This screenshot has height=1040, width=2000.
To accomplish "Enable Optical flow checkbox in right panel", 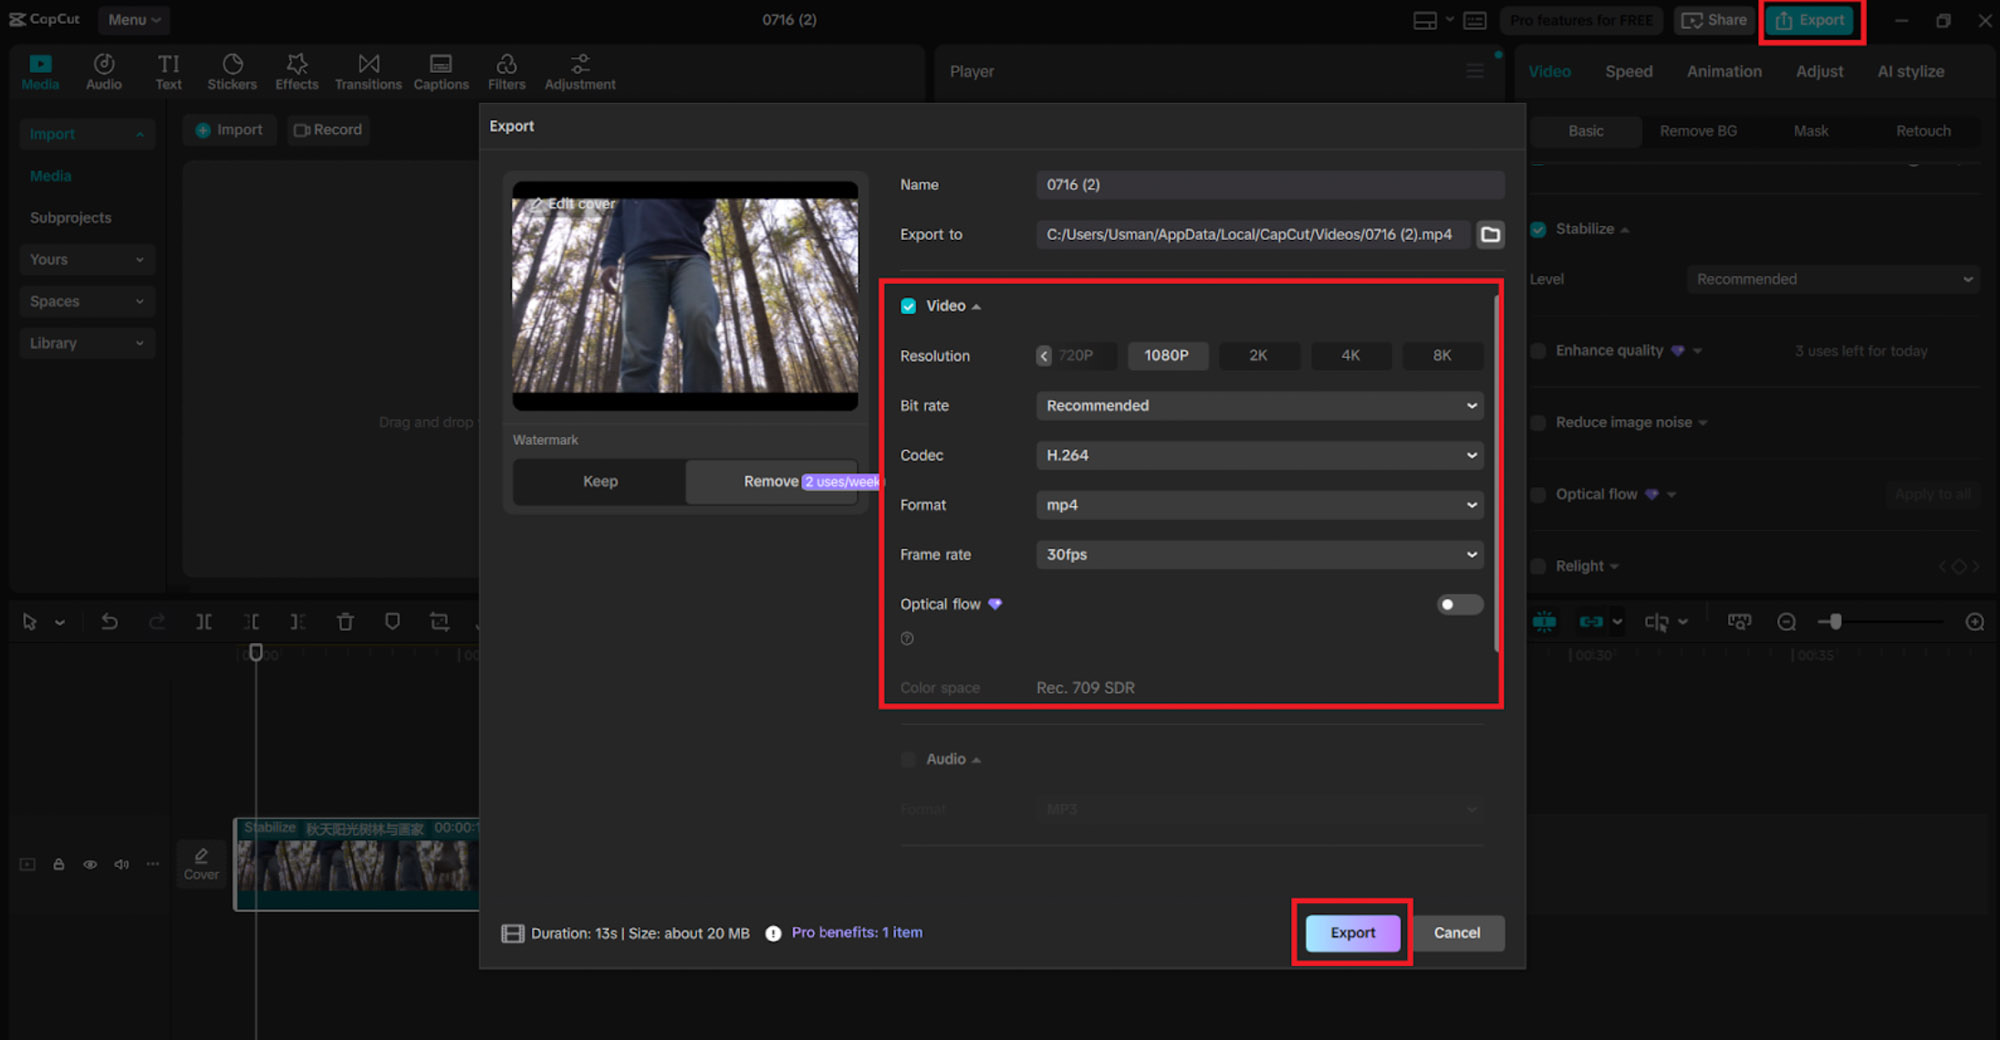I will click(x=1538, y=494).
